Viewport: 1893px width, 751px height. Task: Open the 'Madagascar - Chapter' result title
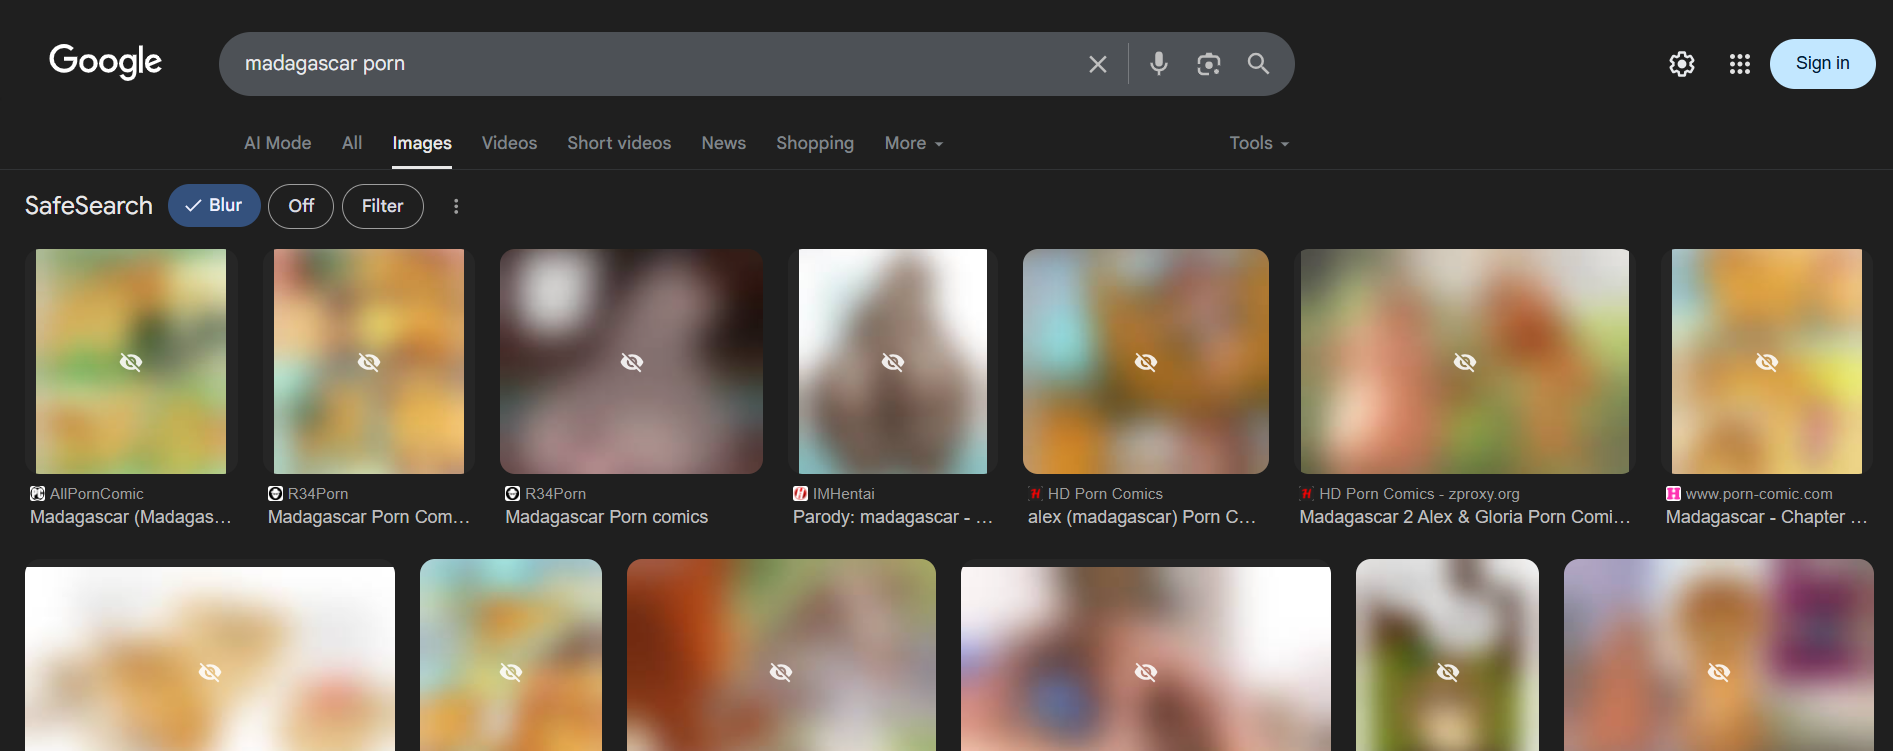tap(1766, 517)
